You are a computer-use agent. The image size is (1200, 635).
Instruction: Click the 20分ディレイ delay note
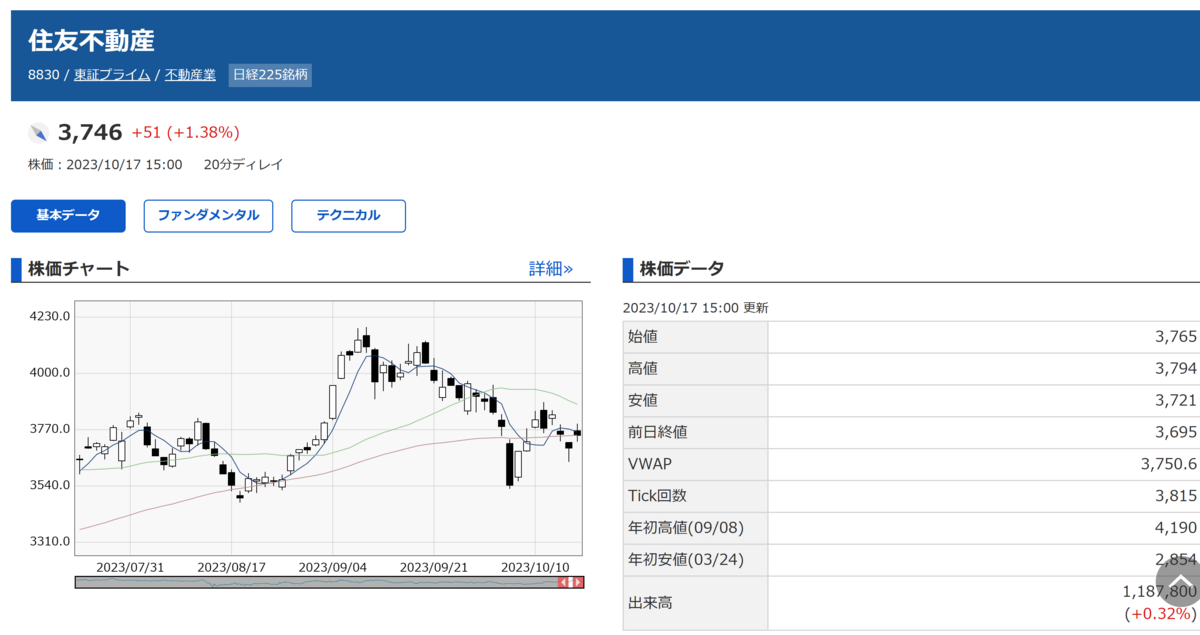tap(243, 164)
